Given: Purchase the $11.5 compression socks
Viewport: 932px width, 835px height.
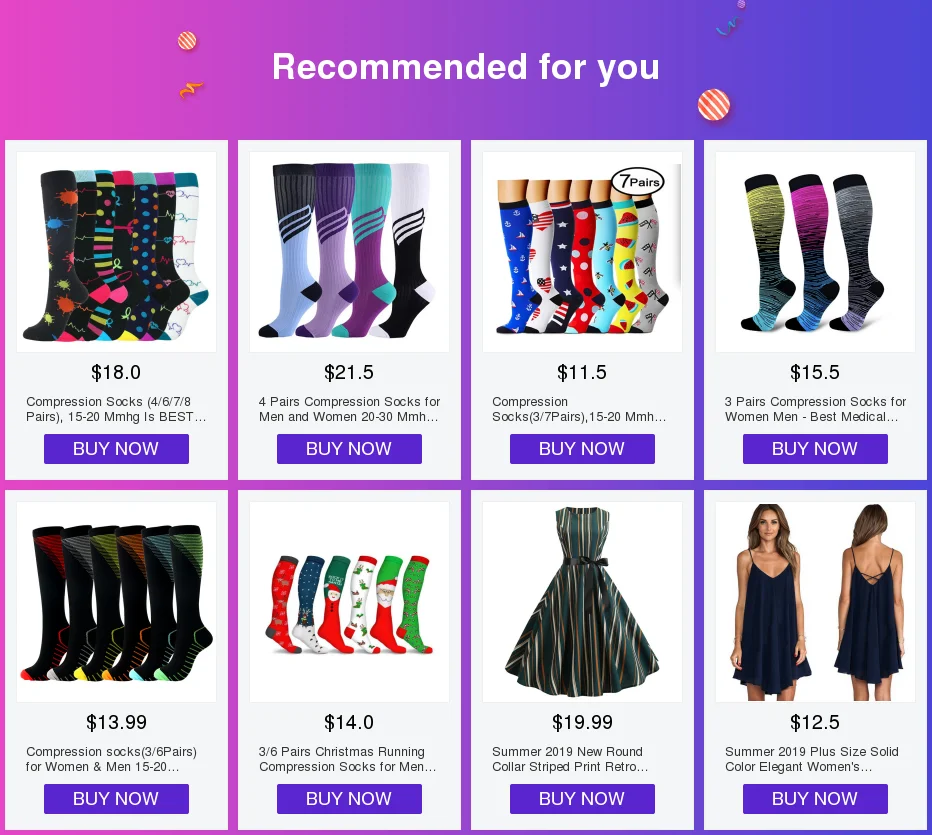Looking at the screenshot, I should pyautogui.click(x=582, y=449).
